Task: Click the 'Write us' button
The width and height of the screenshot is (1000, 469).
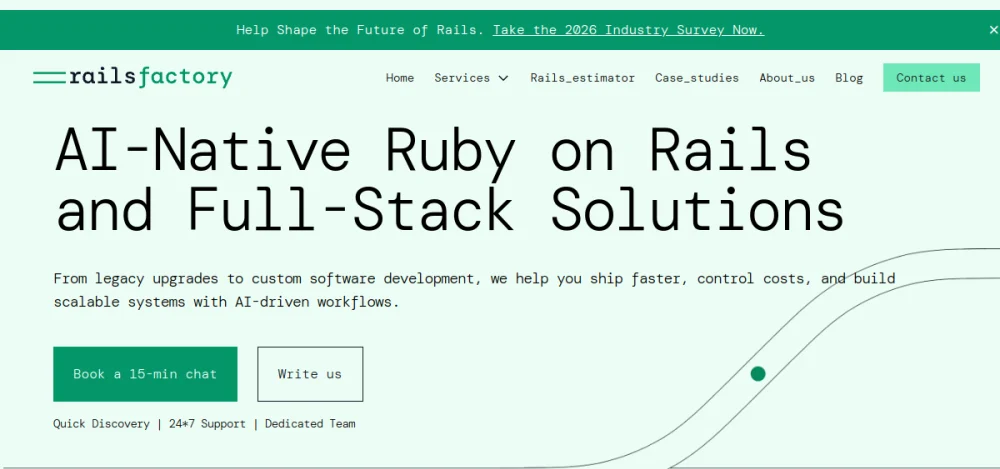Action: [x=310, y=374]
